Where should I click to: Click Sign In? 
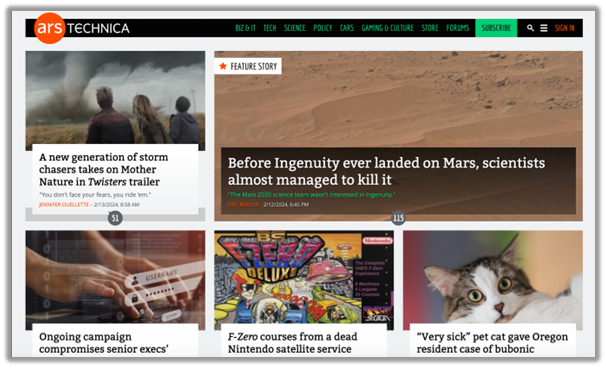coord(565,28)
